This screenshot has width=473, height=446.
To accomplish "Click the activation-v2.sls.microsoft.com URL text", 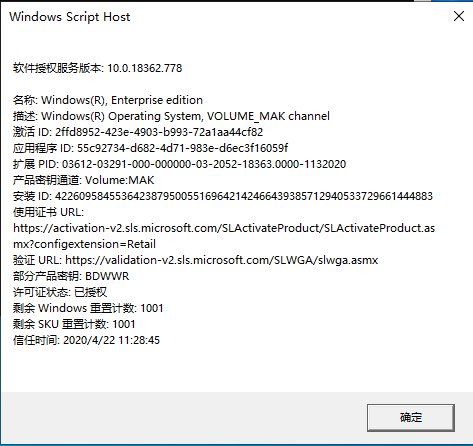I will click(224, 228).
